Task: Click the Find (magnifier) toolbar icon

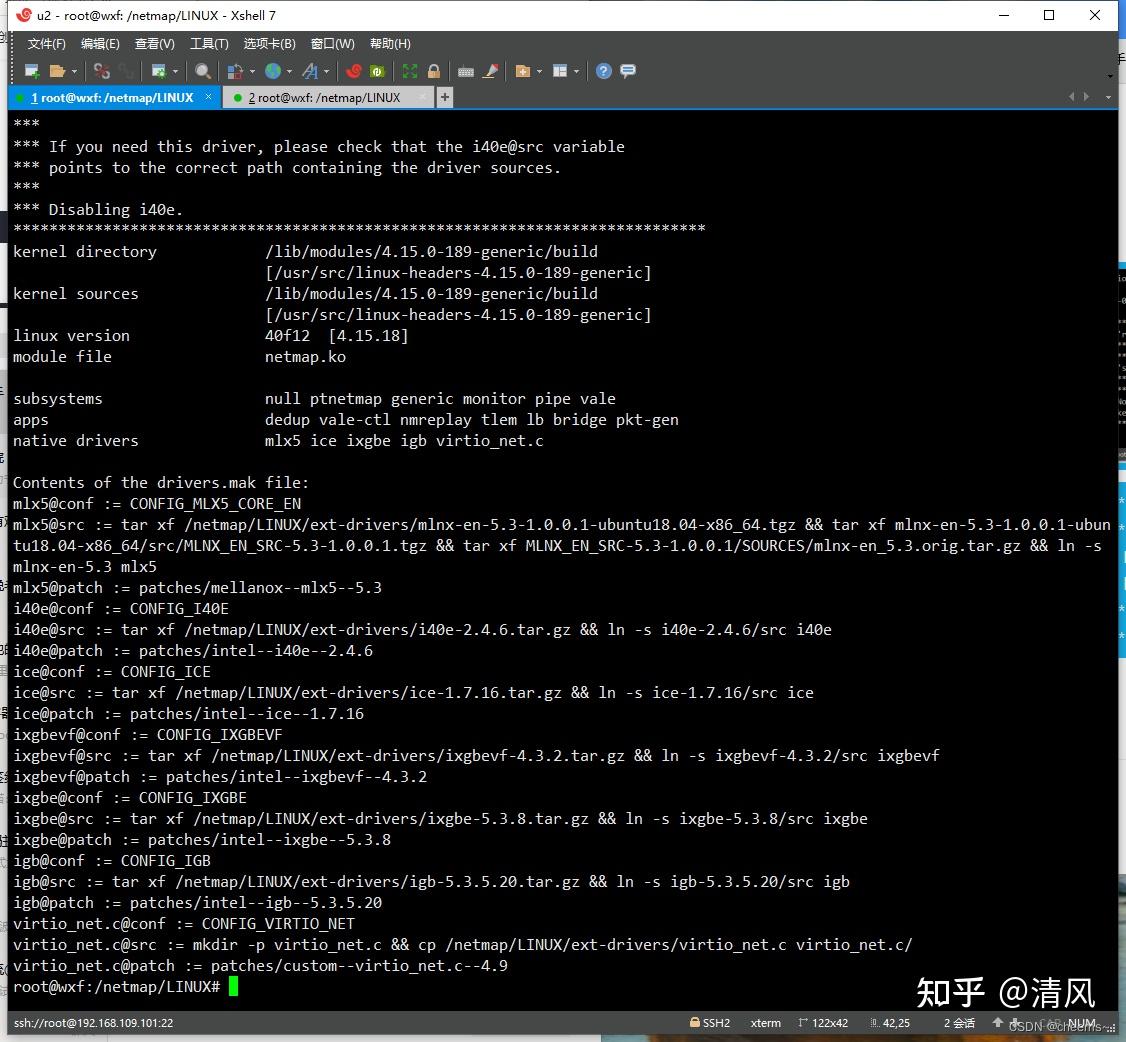Action: pos(200,71)
